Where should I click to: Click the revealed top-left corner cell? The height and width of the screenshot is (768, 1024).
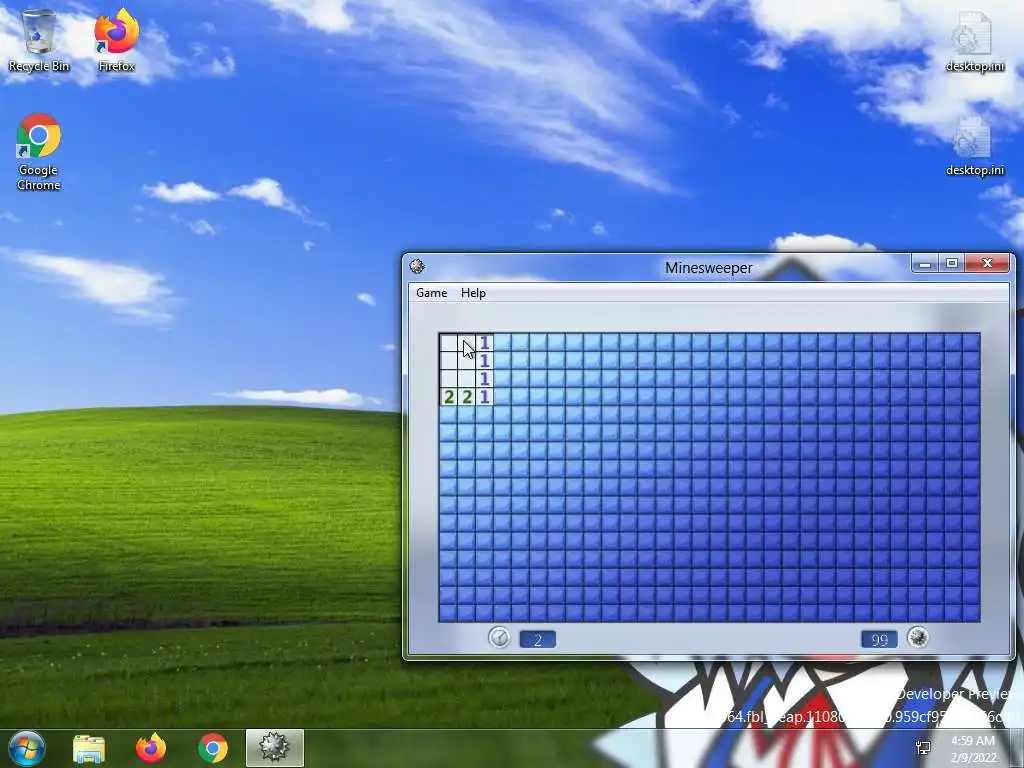449,343
